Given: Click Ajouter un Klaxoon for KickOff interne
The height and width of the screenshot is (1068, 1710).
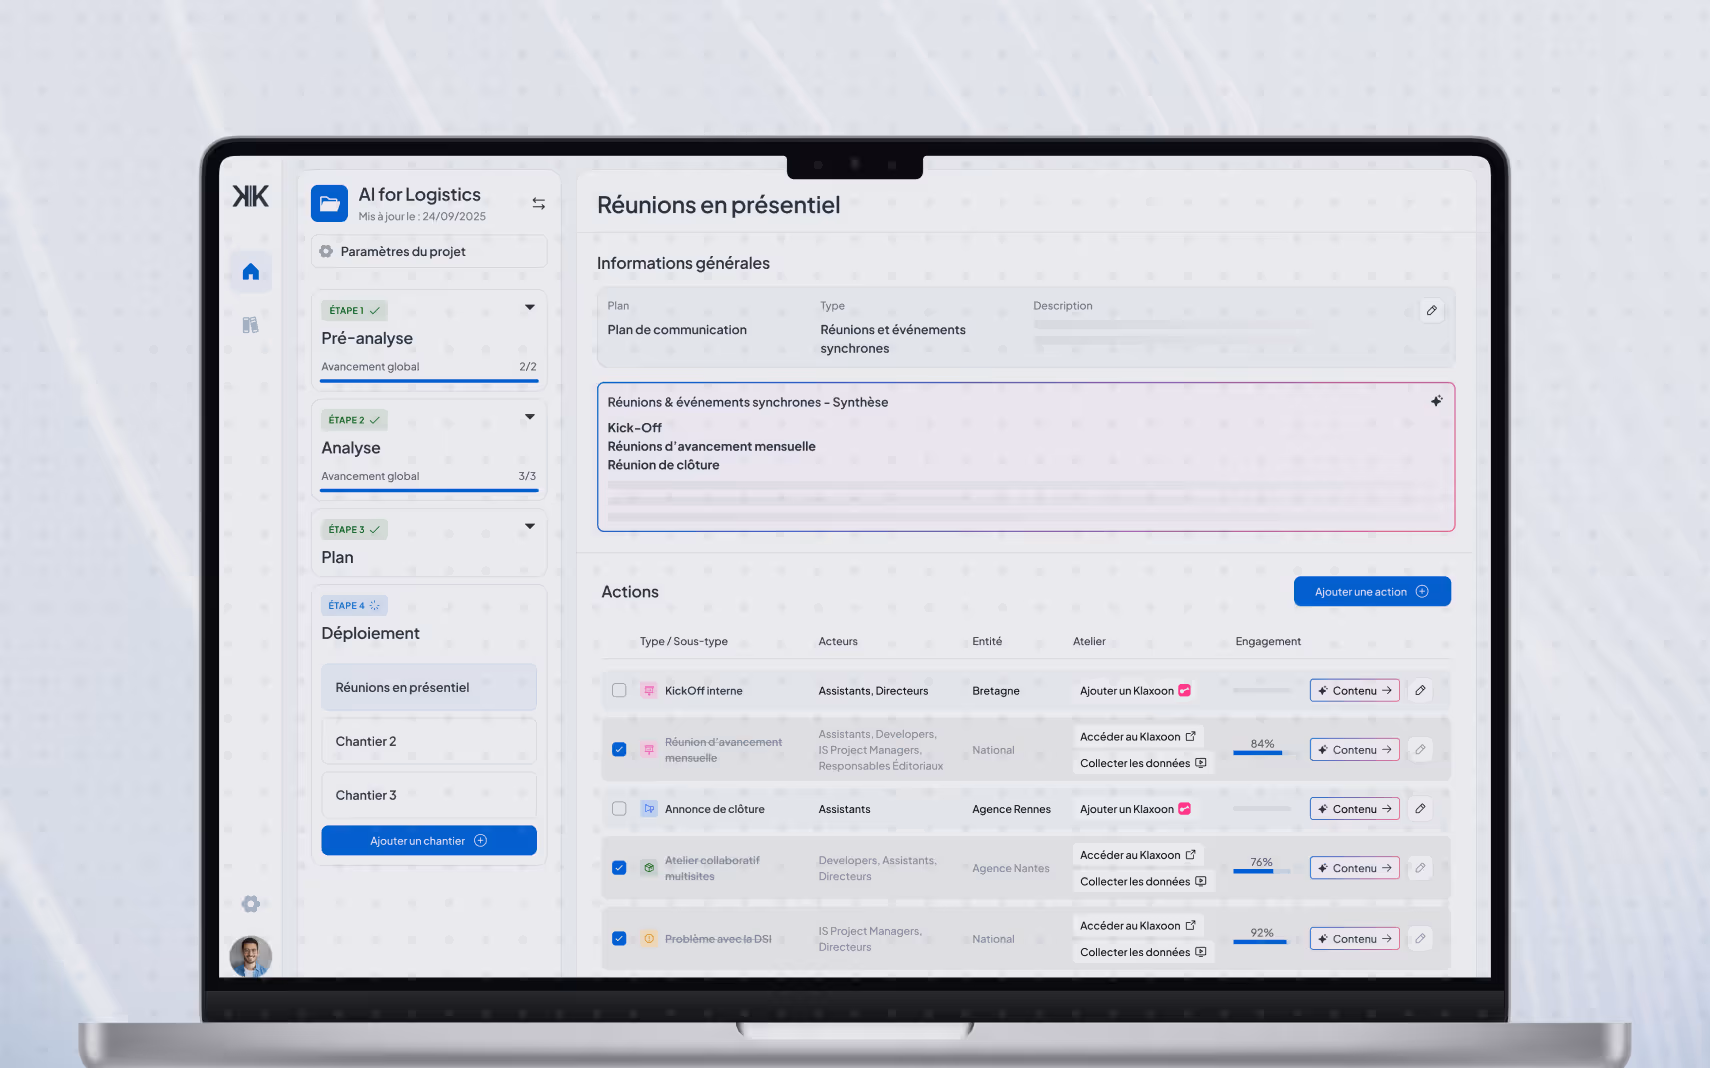Looking at the screenshot, I should click(1135, 691).
